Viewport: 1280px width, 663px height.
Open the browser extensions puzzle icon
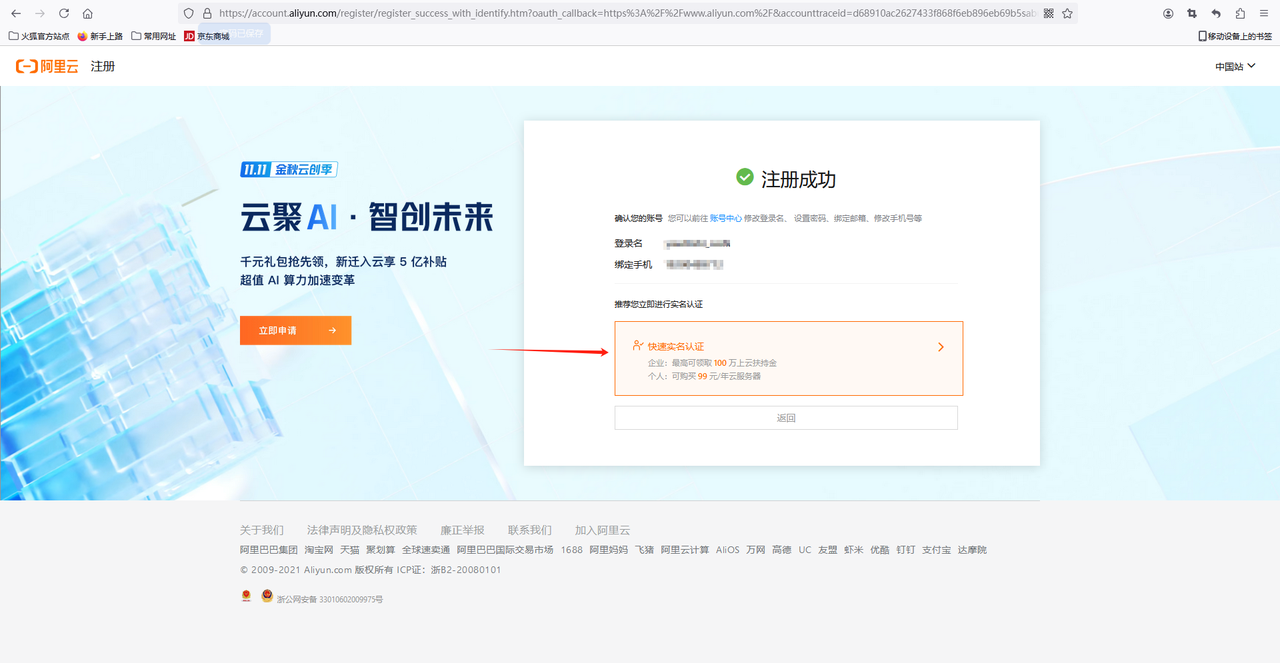click(x=1240, y=14)
